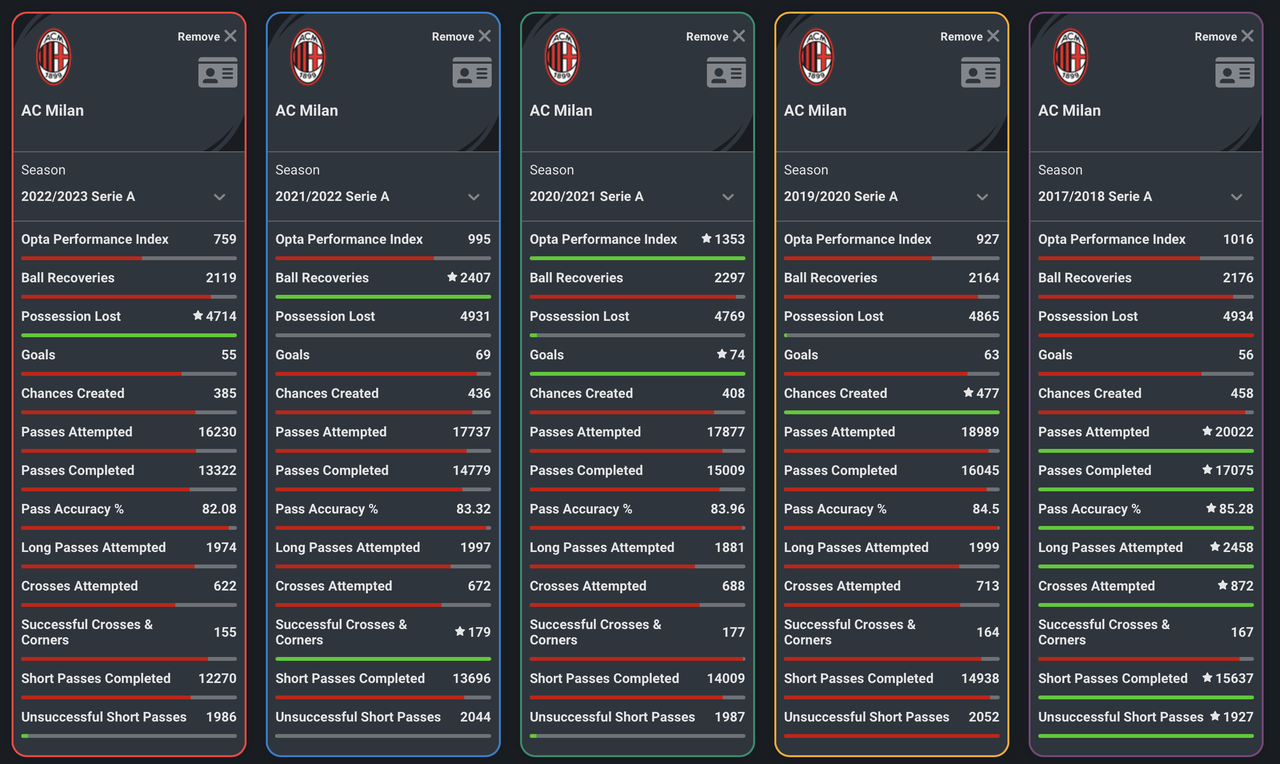Click the AC Milan crest on the 2017/2018 card
This screenshot has height=764, width=1280.
[1070, 57]
